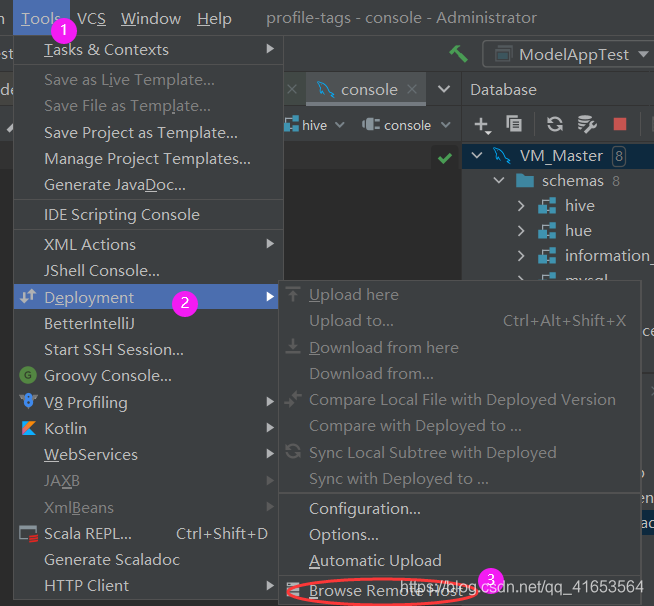Toggle Automatic Upload

click(460, 561)
